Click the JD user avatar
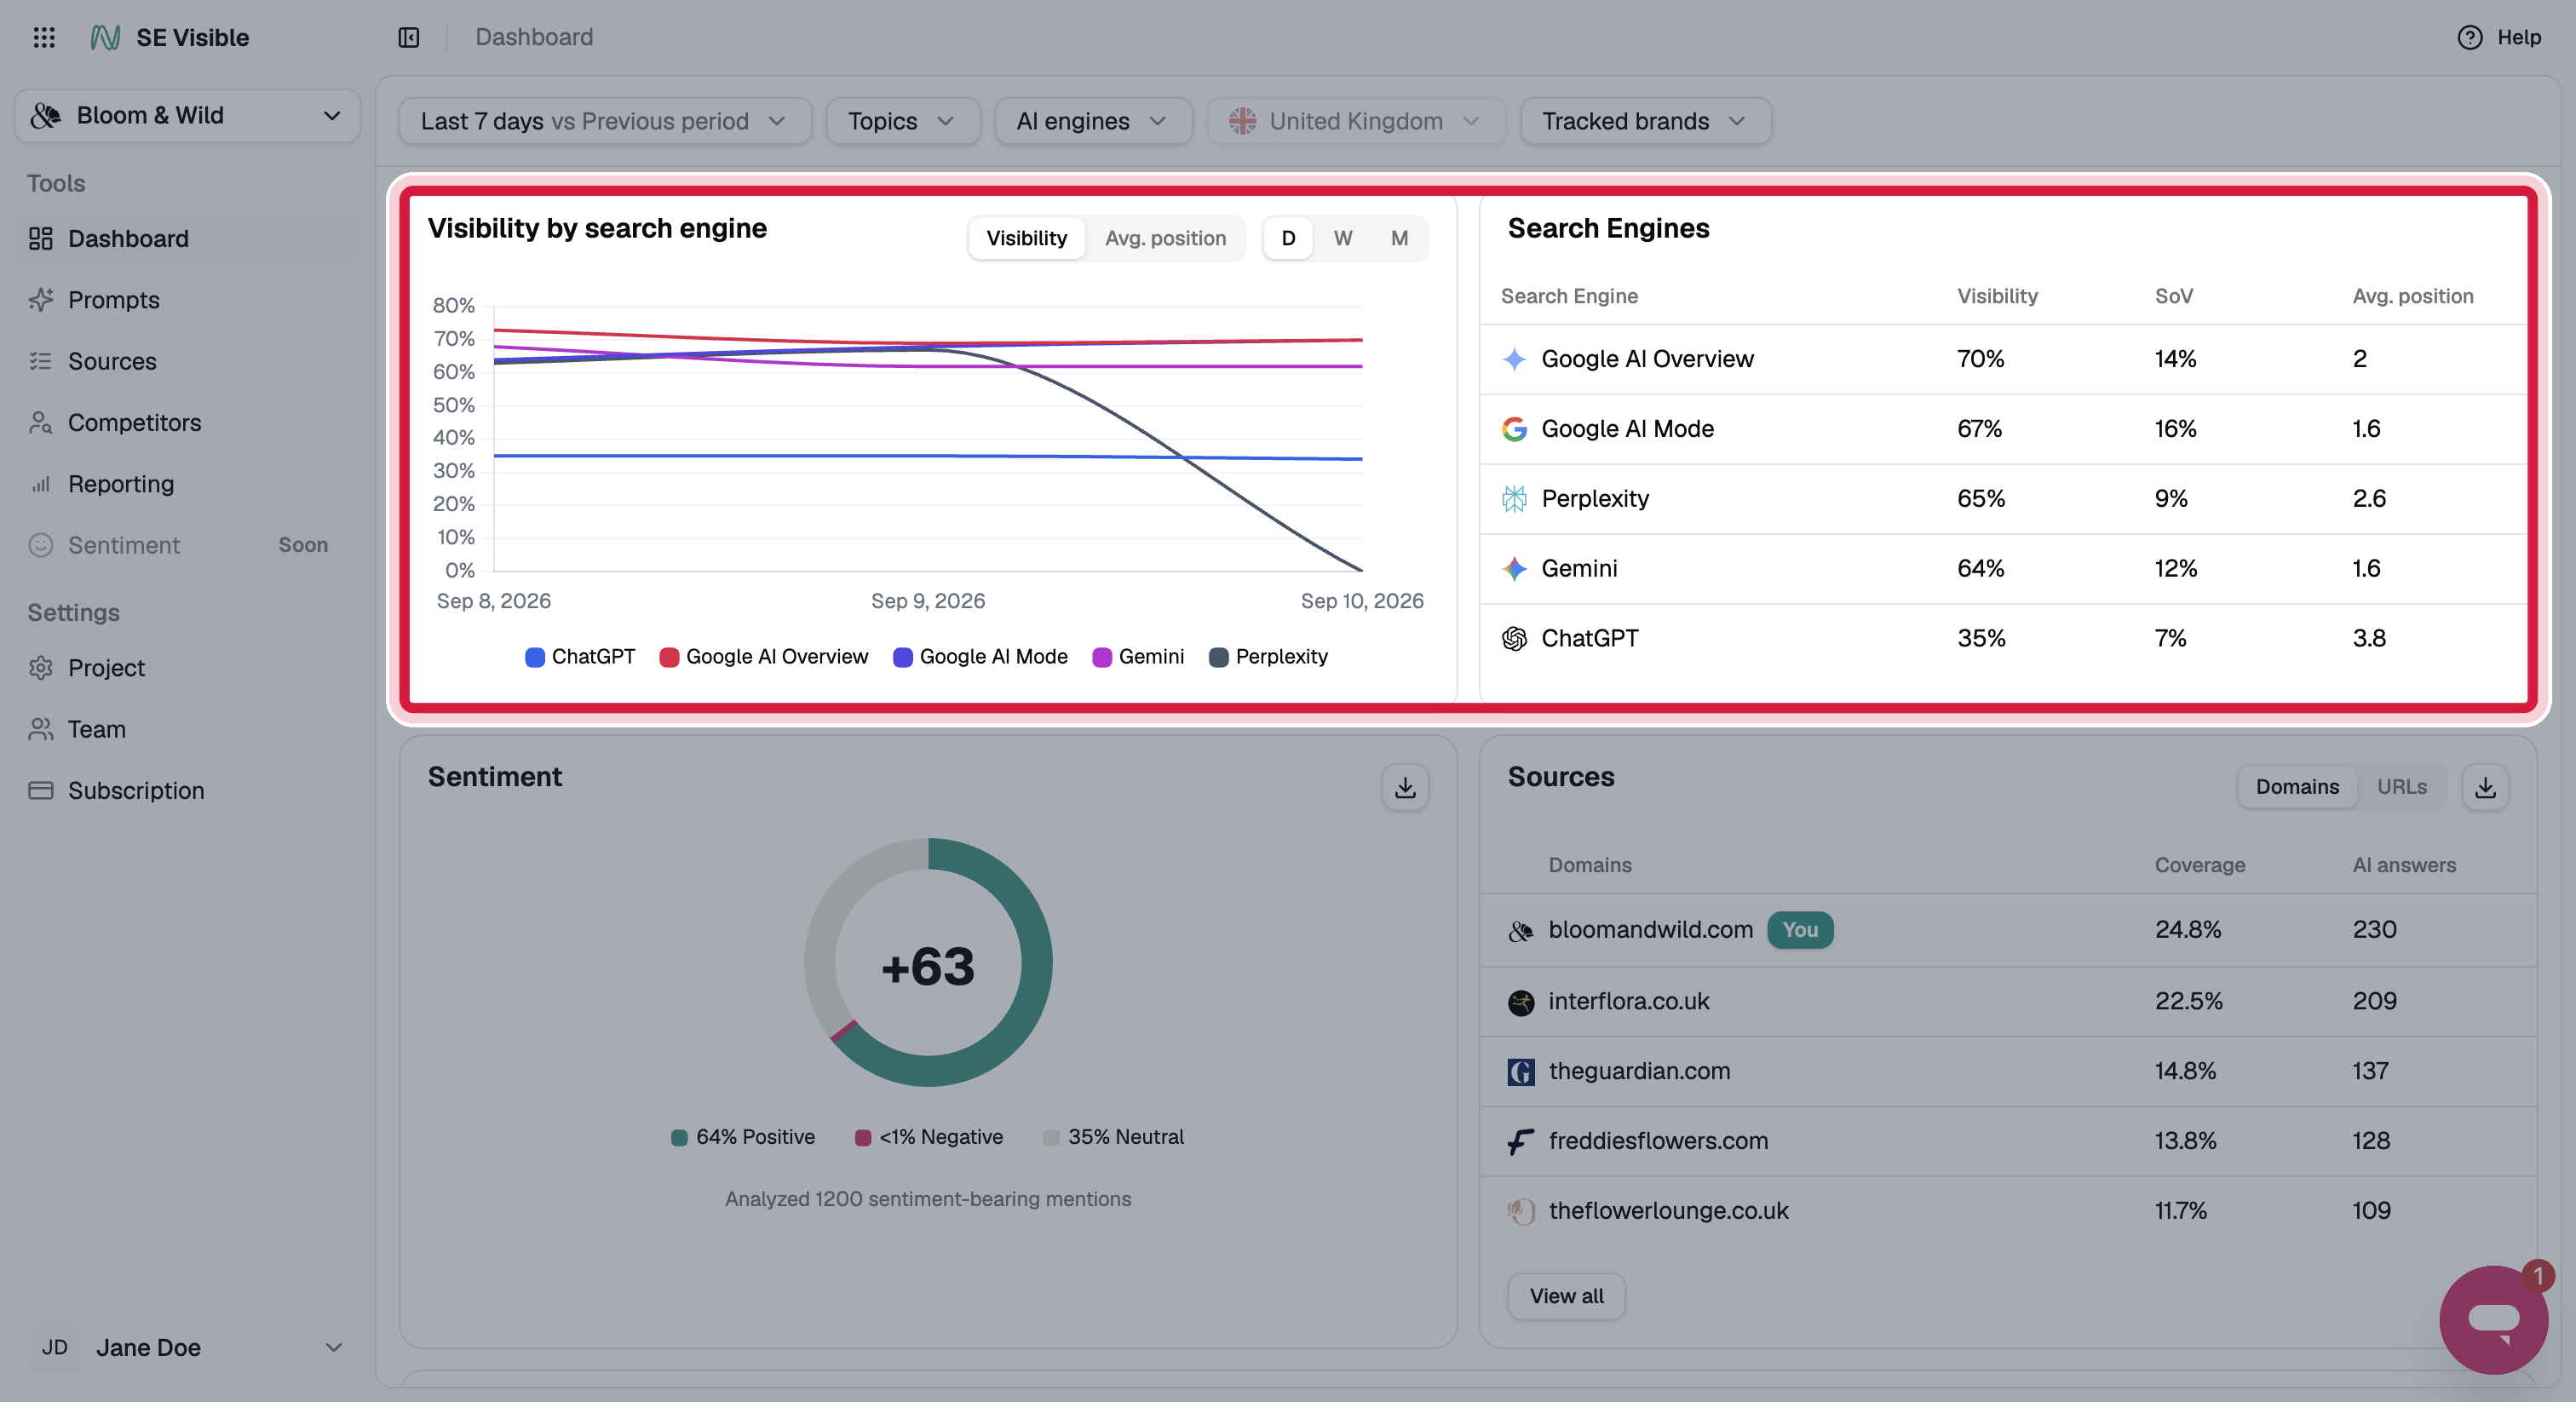This screenshot has height=1402, width=2576. point(54,1347)
